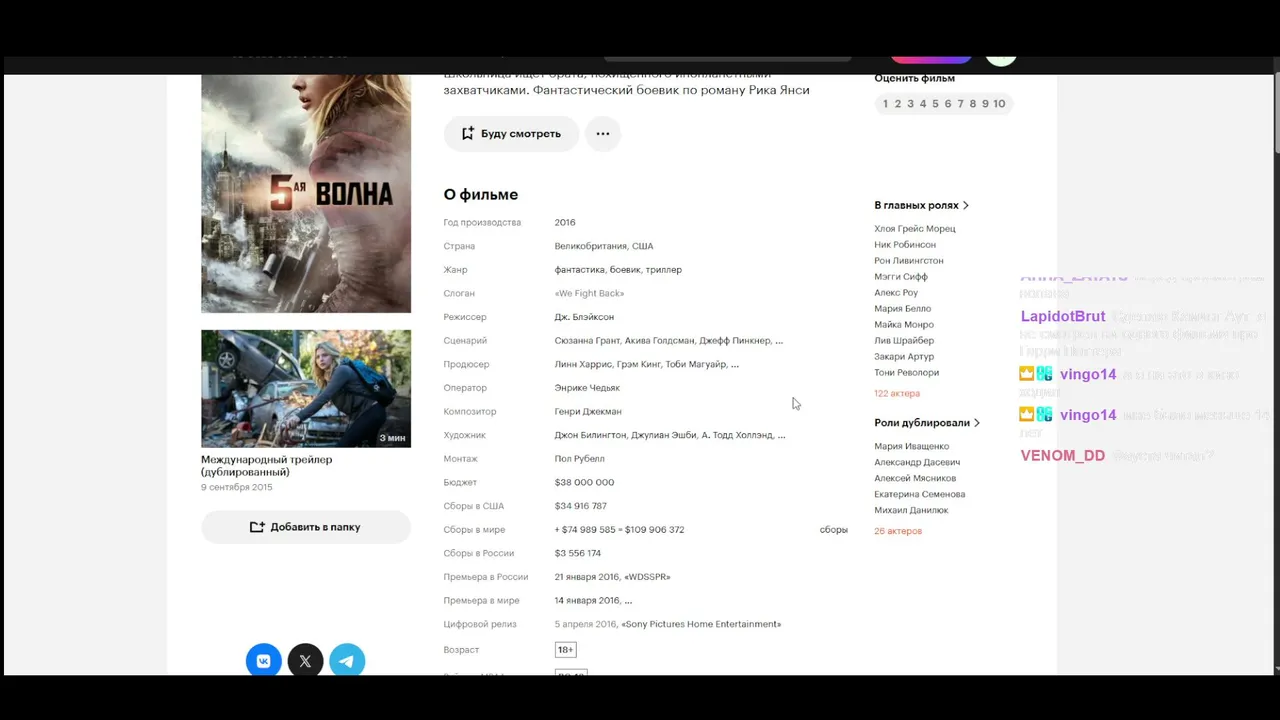
Task: Expand the «В главных ролях» cast section
Action: point(922,205)
